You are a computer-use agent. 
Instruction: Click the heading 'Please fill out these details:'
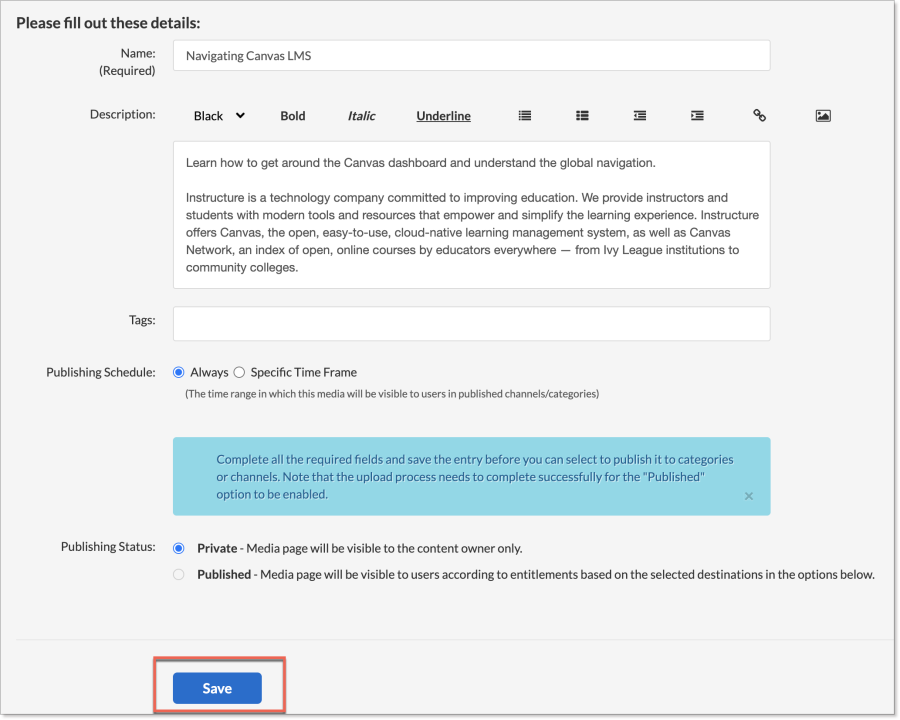click(108, 23)
